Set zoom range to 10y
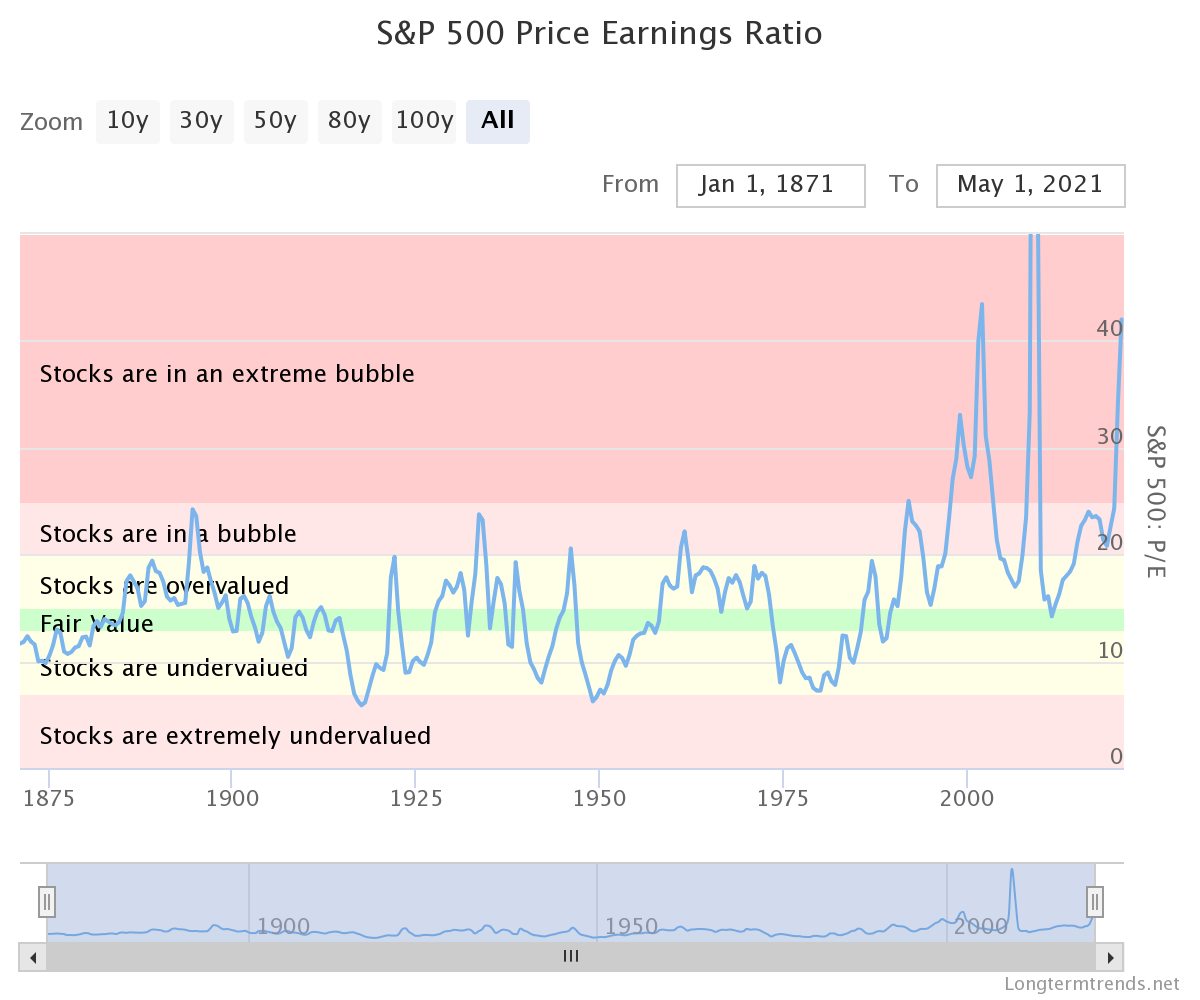Viewport: 1200px width, 1000px height. [x=127, y=121]
